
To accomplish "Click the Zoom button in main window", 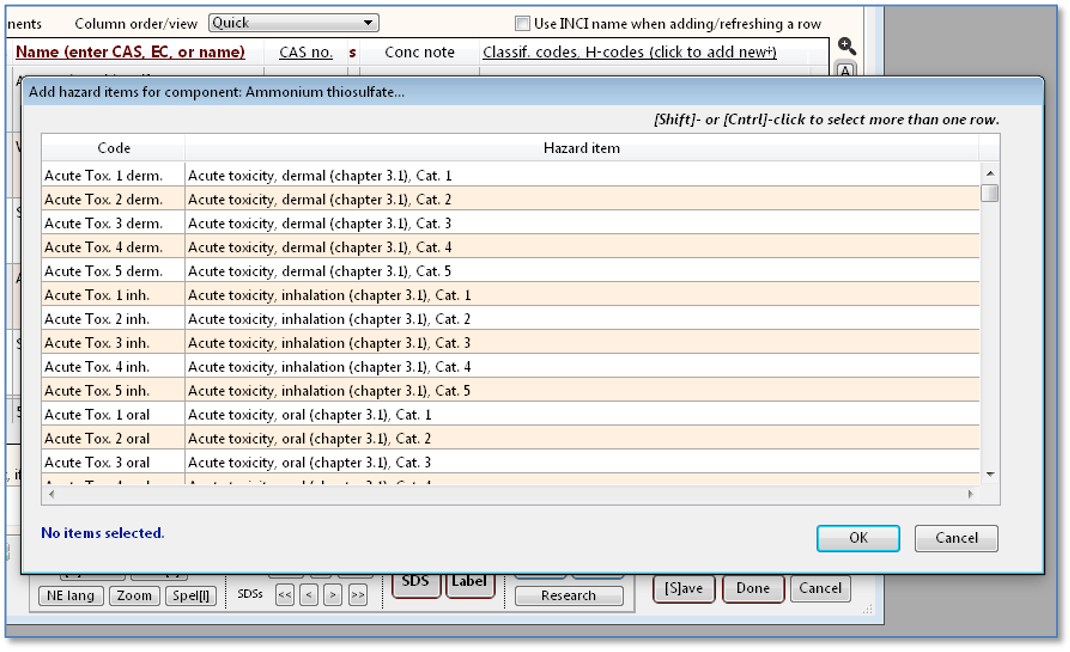I will pos(134,595).
